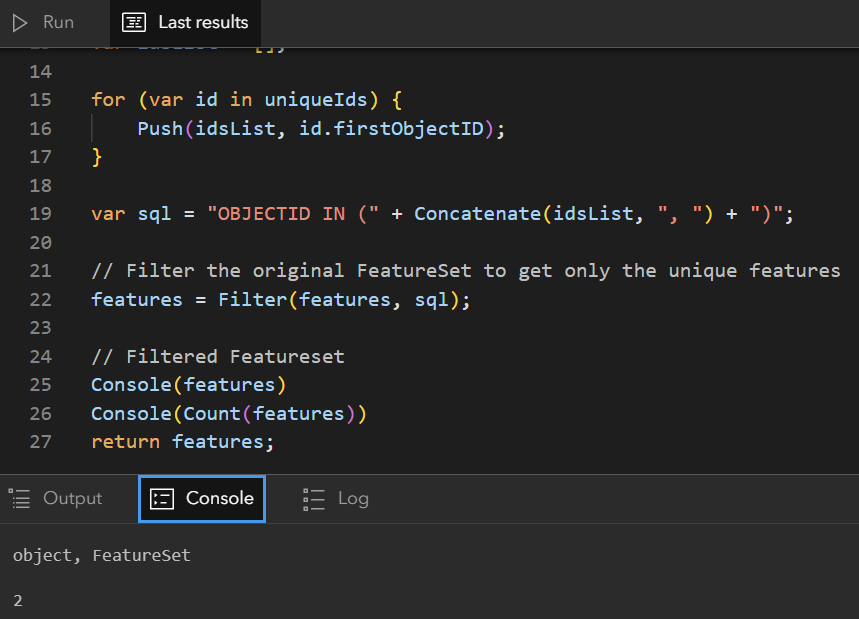859x619 pixels.
Task: Click the 'for' keyword on line 15
Action: click(x=108, y=100)
